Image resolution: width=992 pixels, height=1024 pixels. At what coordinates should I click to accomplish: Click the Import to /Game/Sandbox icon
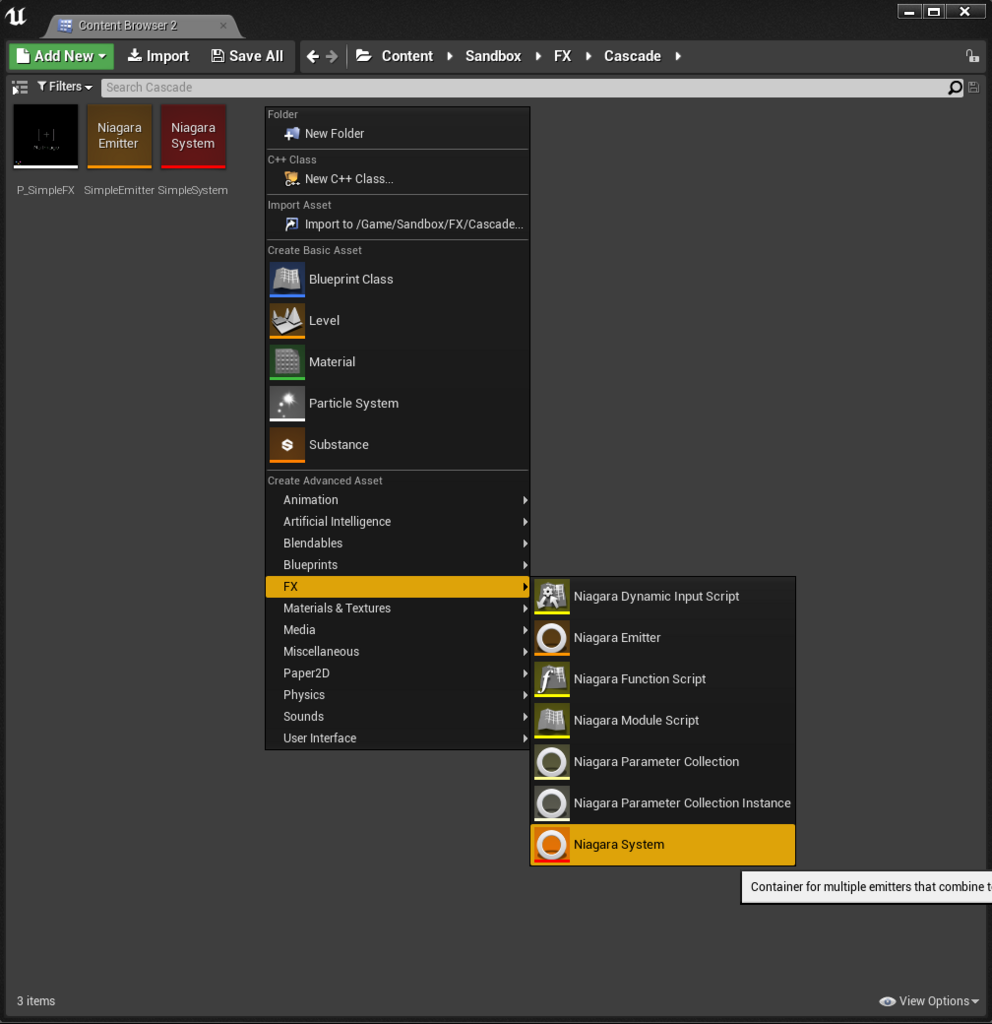(x=291, y=224)
